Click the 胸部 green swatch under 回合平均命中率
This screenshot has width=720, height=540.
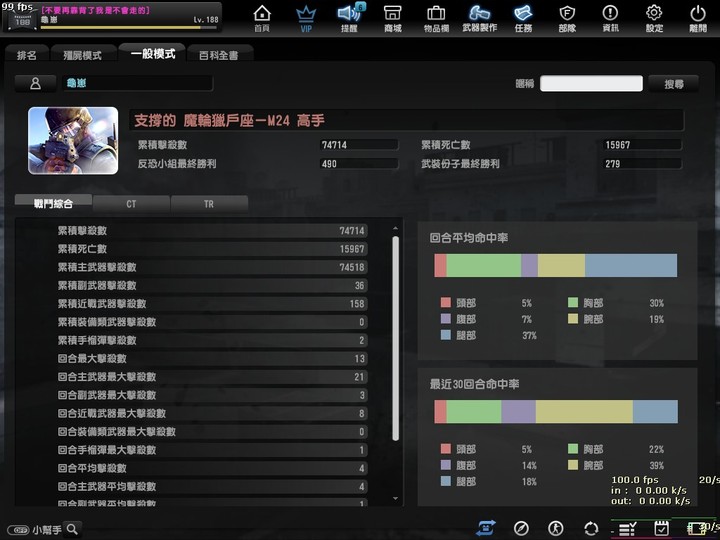(x=573, y=302)
